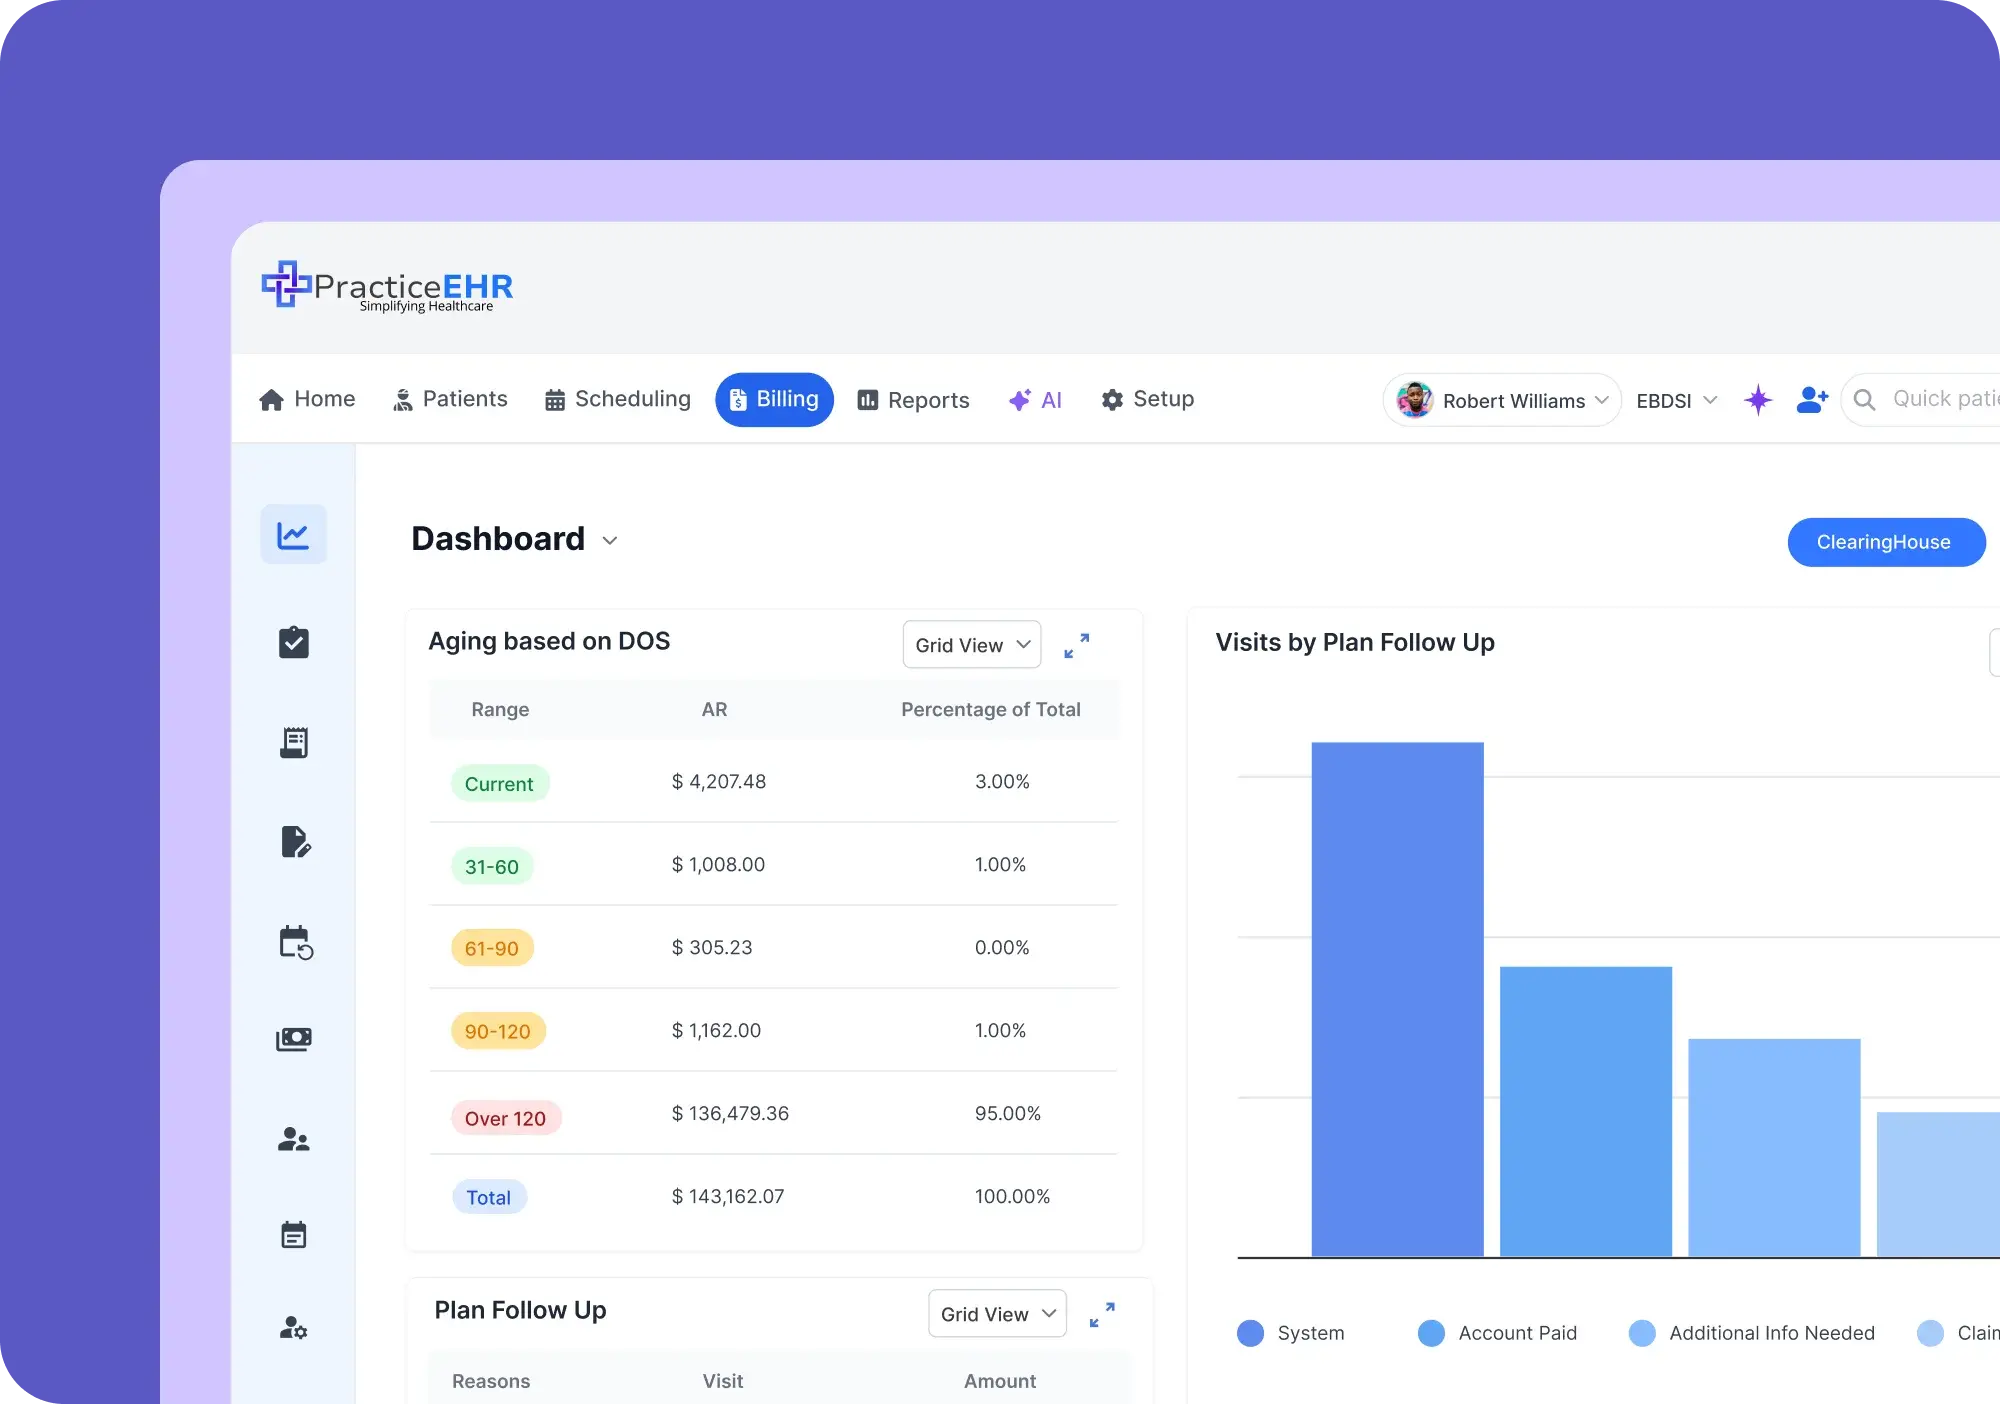Select the analytics dashboard icon in the sidebar

coord(293,534)
